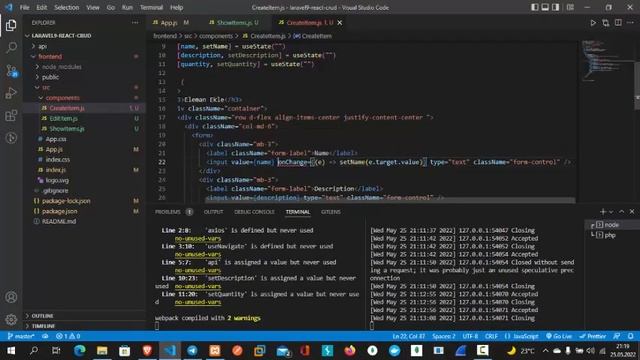This screenshot has width=640, height=360.
Task: Open errors and warnings count in status bar
Action: (68, 336)
